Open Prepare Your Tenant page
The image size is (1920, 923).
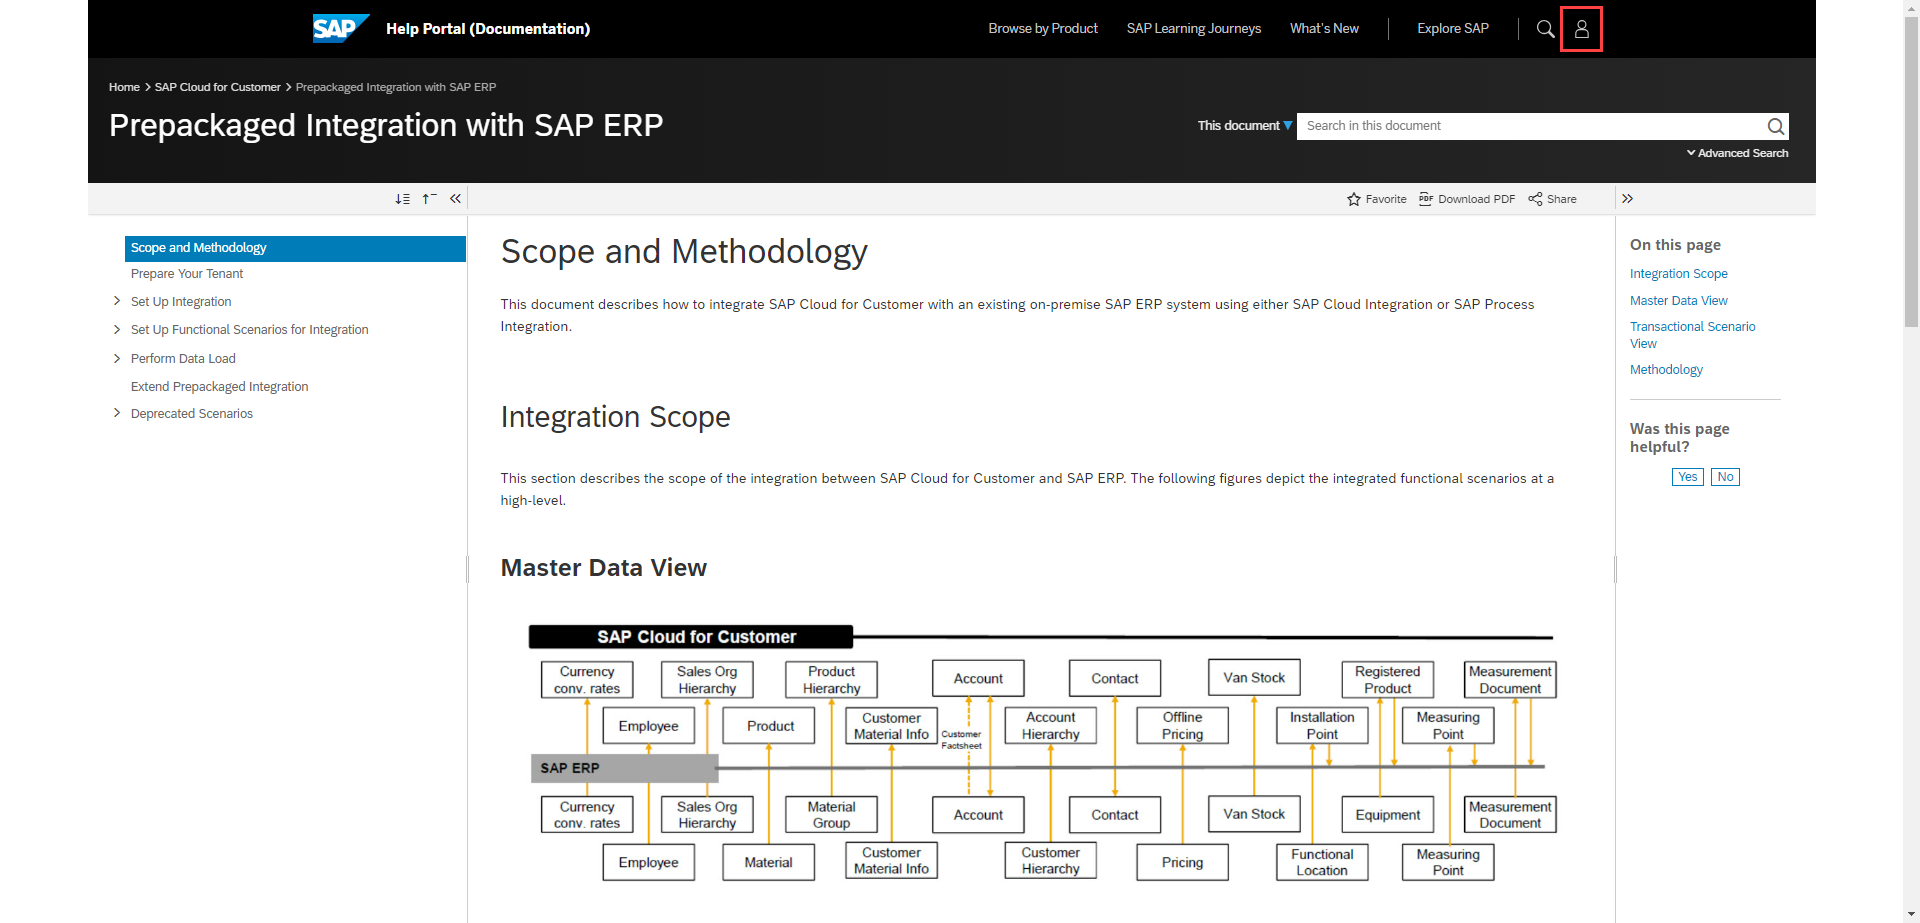point(187,274)
